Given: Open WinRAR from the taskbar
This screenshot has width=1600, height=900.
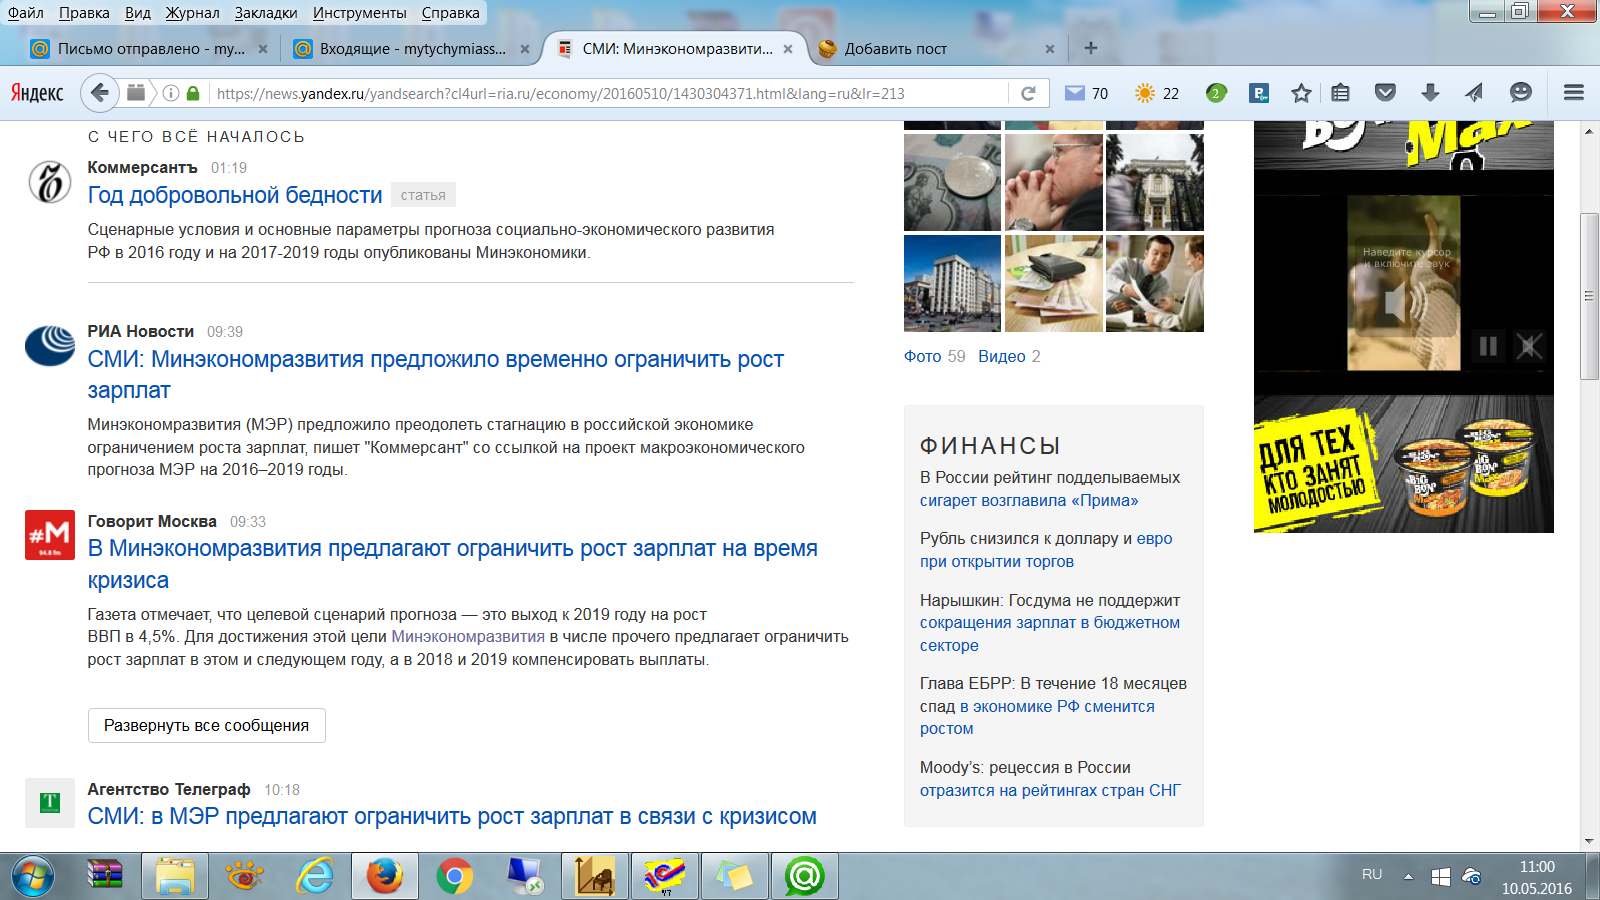Looking at the screenshot, I should (104, 877).
